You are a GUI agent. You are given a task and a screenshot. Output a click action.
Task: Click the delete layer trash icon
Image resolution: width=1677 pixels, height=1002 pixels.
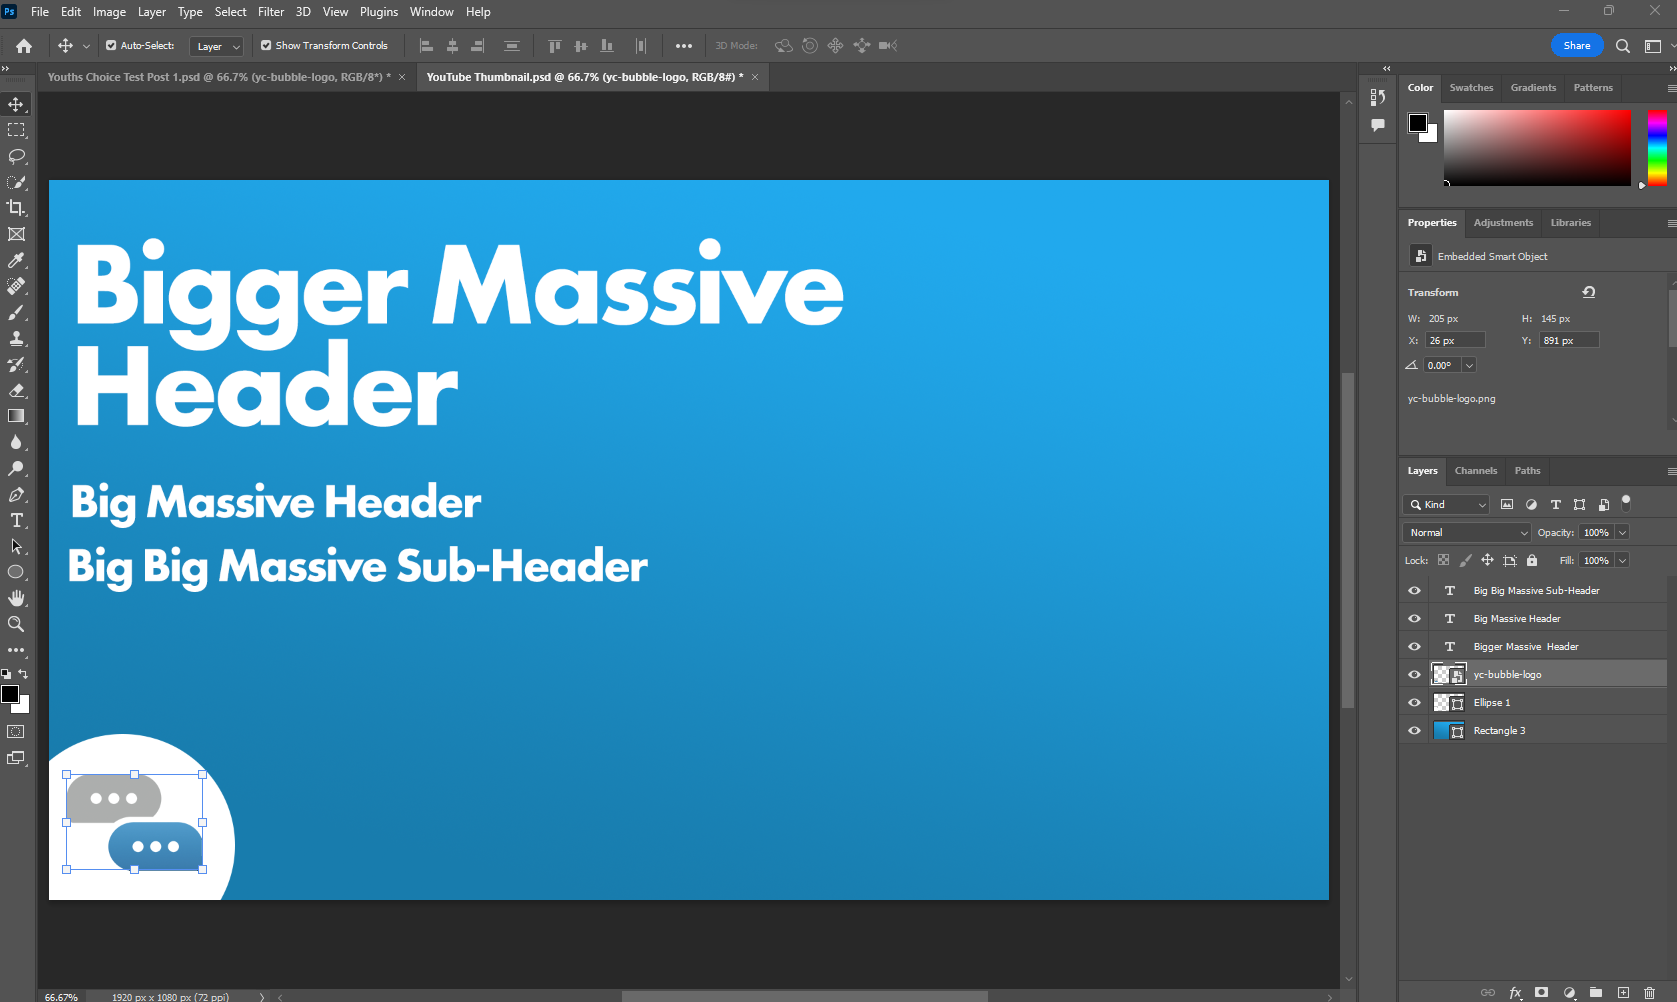pos(1649,993)
